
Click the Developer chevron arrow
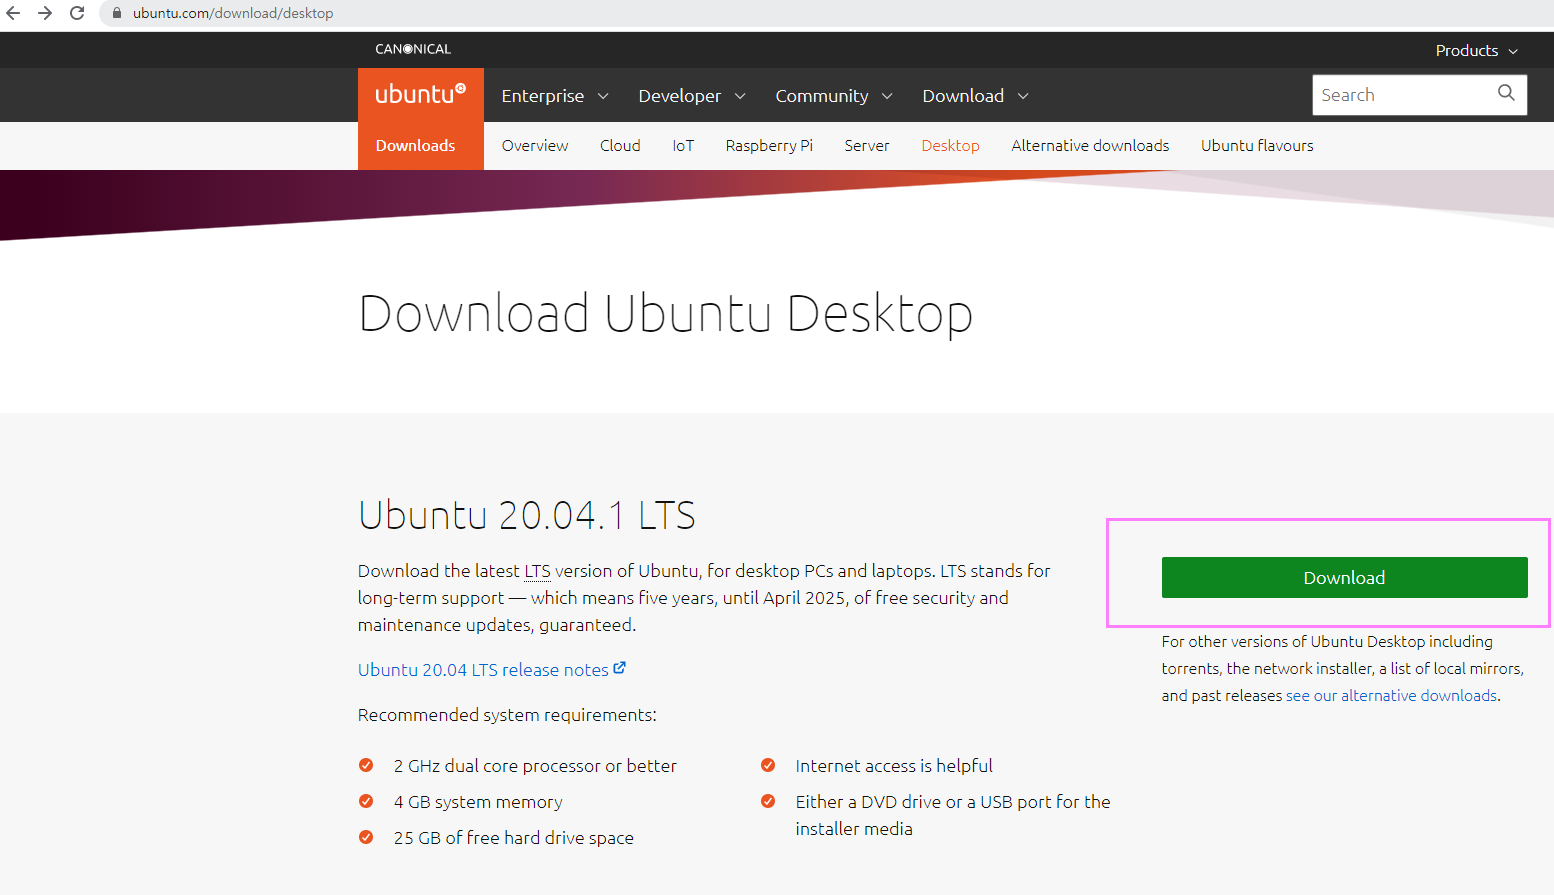(x=740, y=96)
